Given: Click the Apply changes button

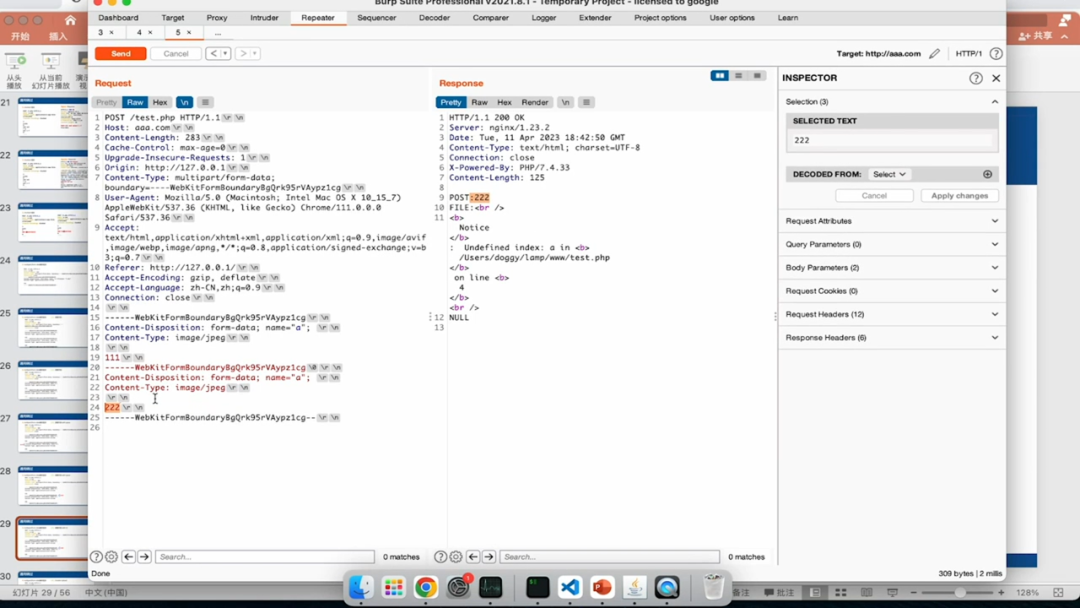Looking at the screenshot, I should (959, 196).
